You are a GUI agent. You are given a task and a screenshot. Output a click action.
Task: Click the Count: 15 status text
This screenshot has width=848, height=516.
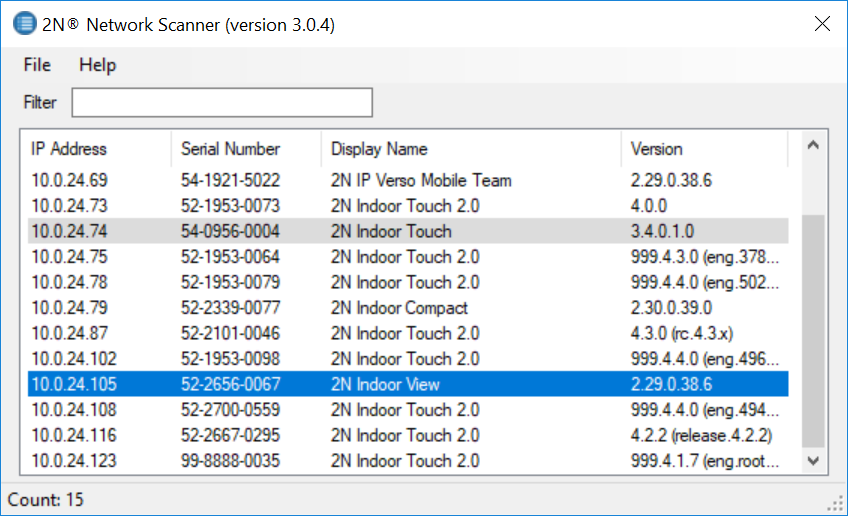[45, 499]
